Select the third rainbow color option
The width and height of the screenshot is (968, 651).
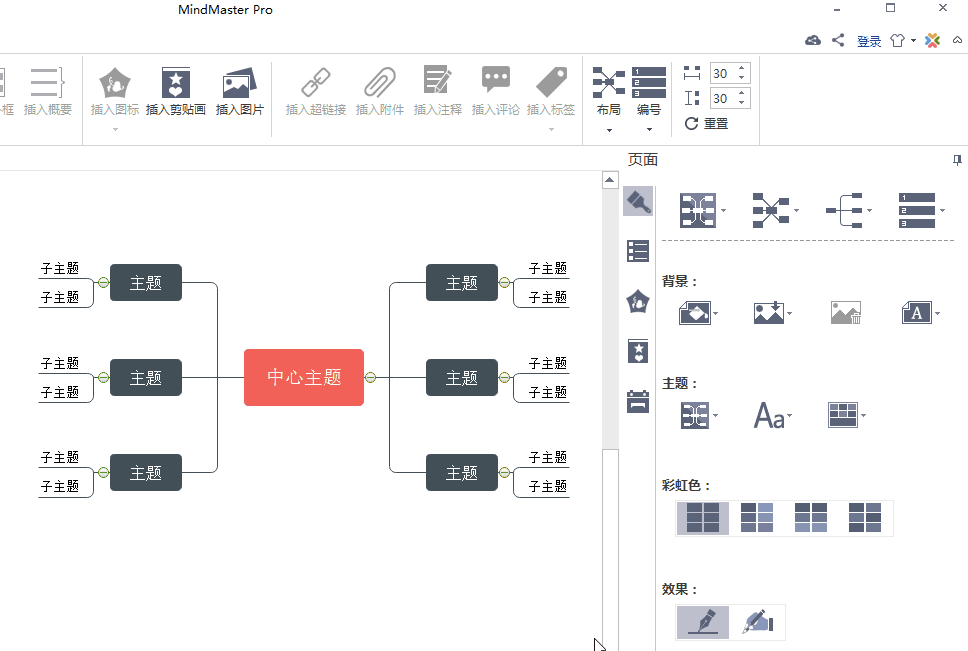point(811,518)
